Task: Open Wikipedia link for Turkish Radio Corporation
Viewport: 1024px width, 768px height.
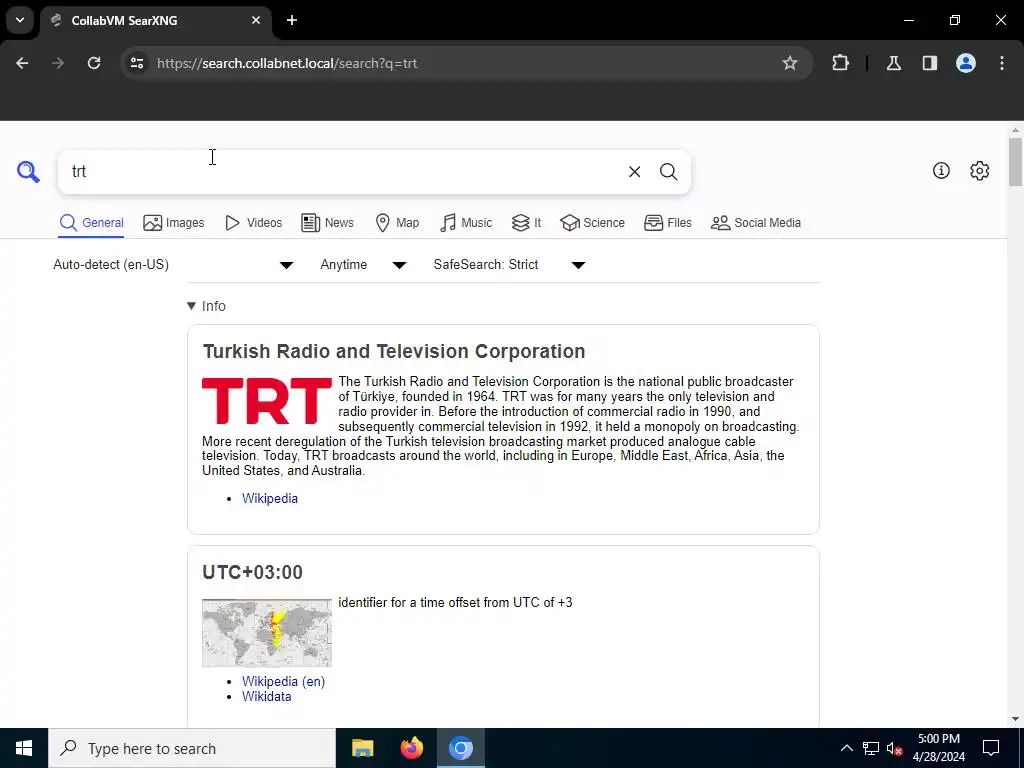Action: click(x=270, y=499)
